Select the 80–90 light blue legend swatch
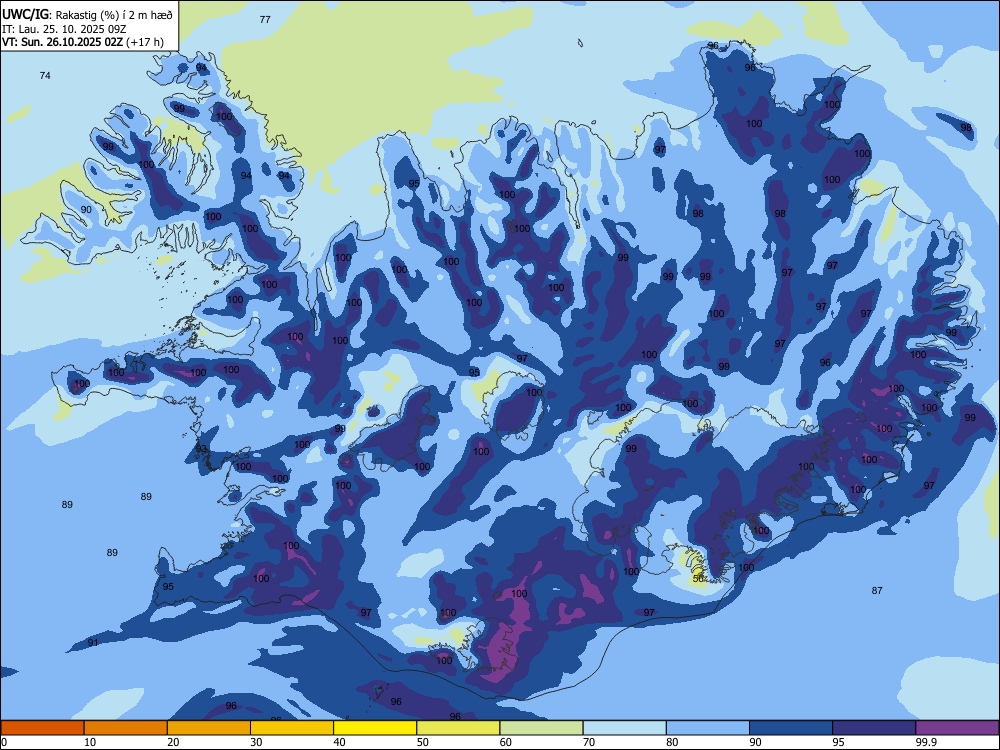Image resolution: width=1000 pixels, height=750 pixels. click(708, 728)
